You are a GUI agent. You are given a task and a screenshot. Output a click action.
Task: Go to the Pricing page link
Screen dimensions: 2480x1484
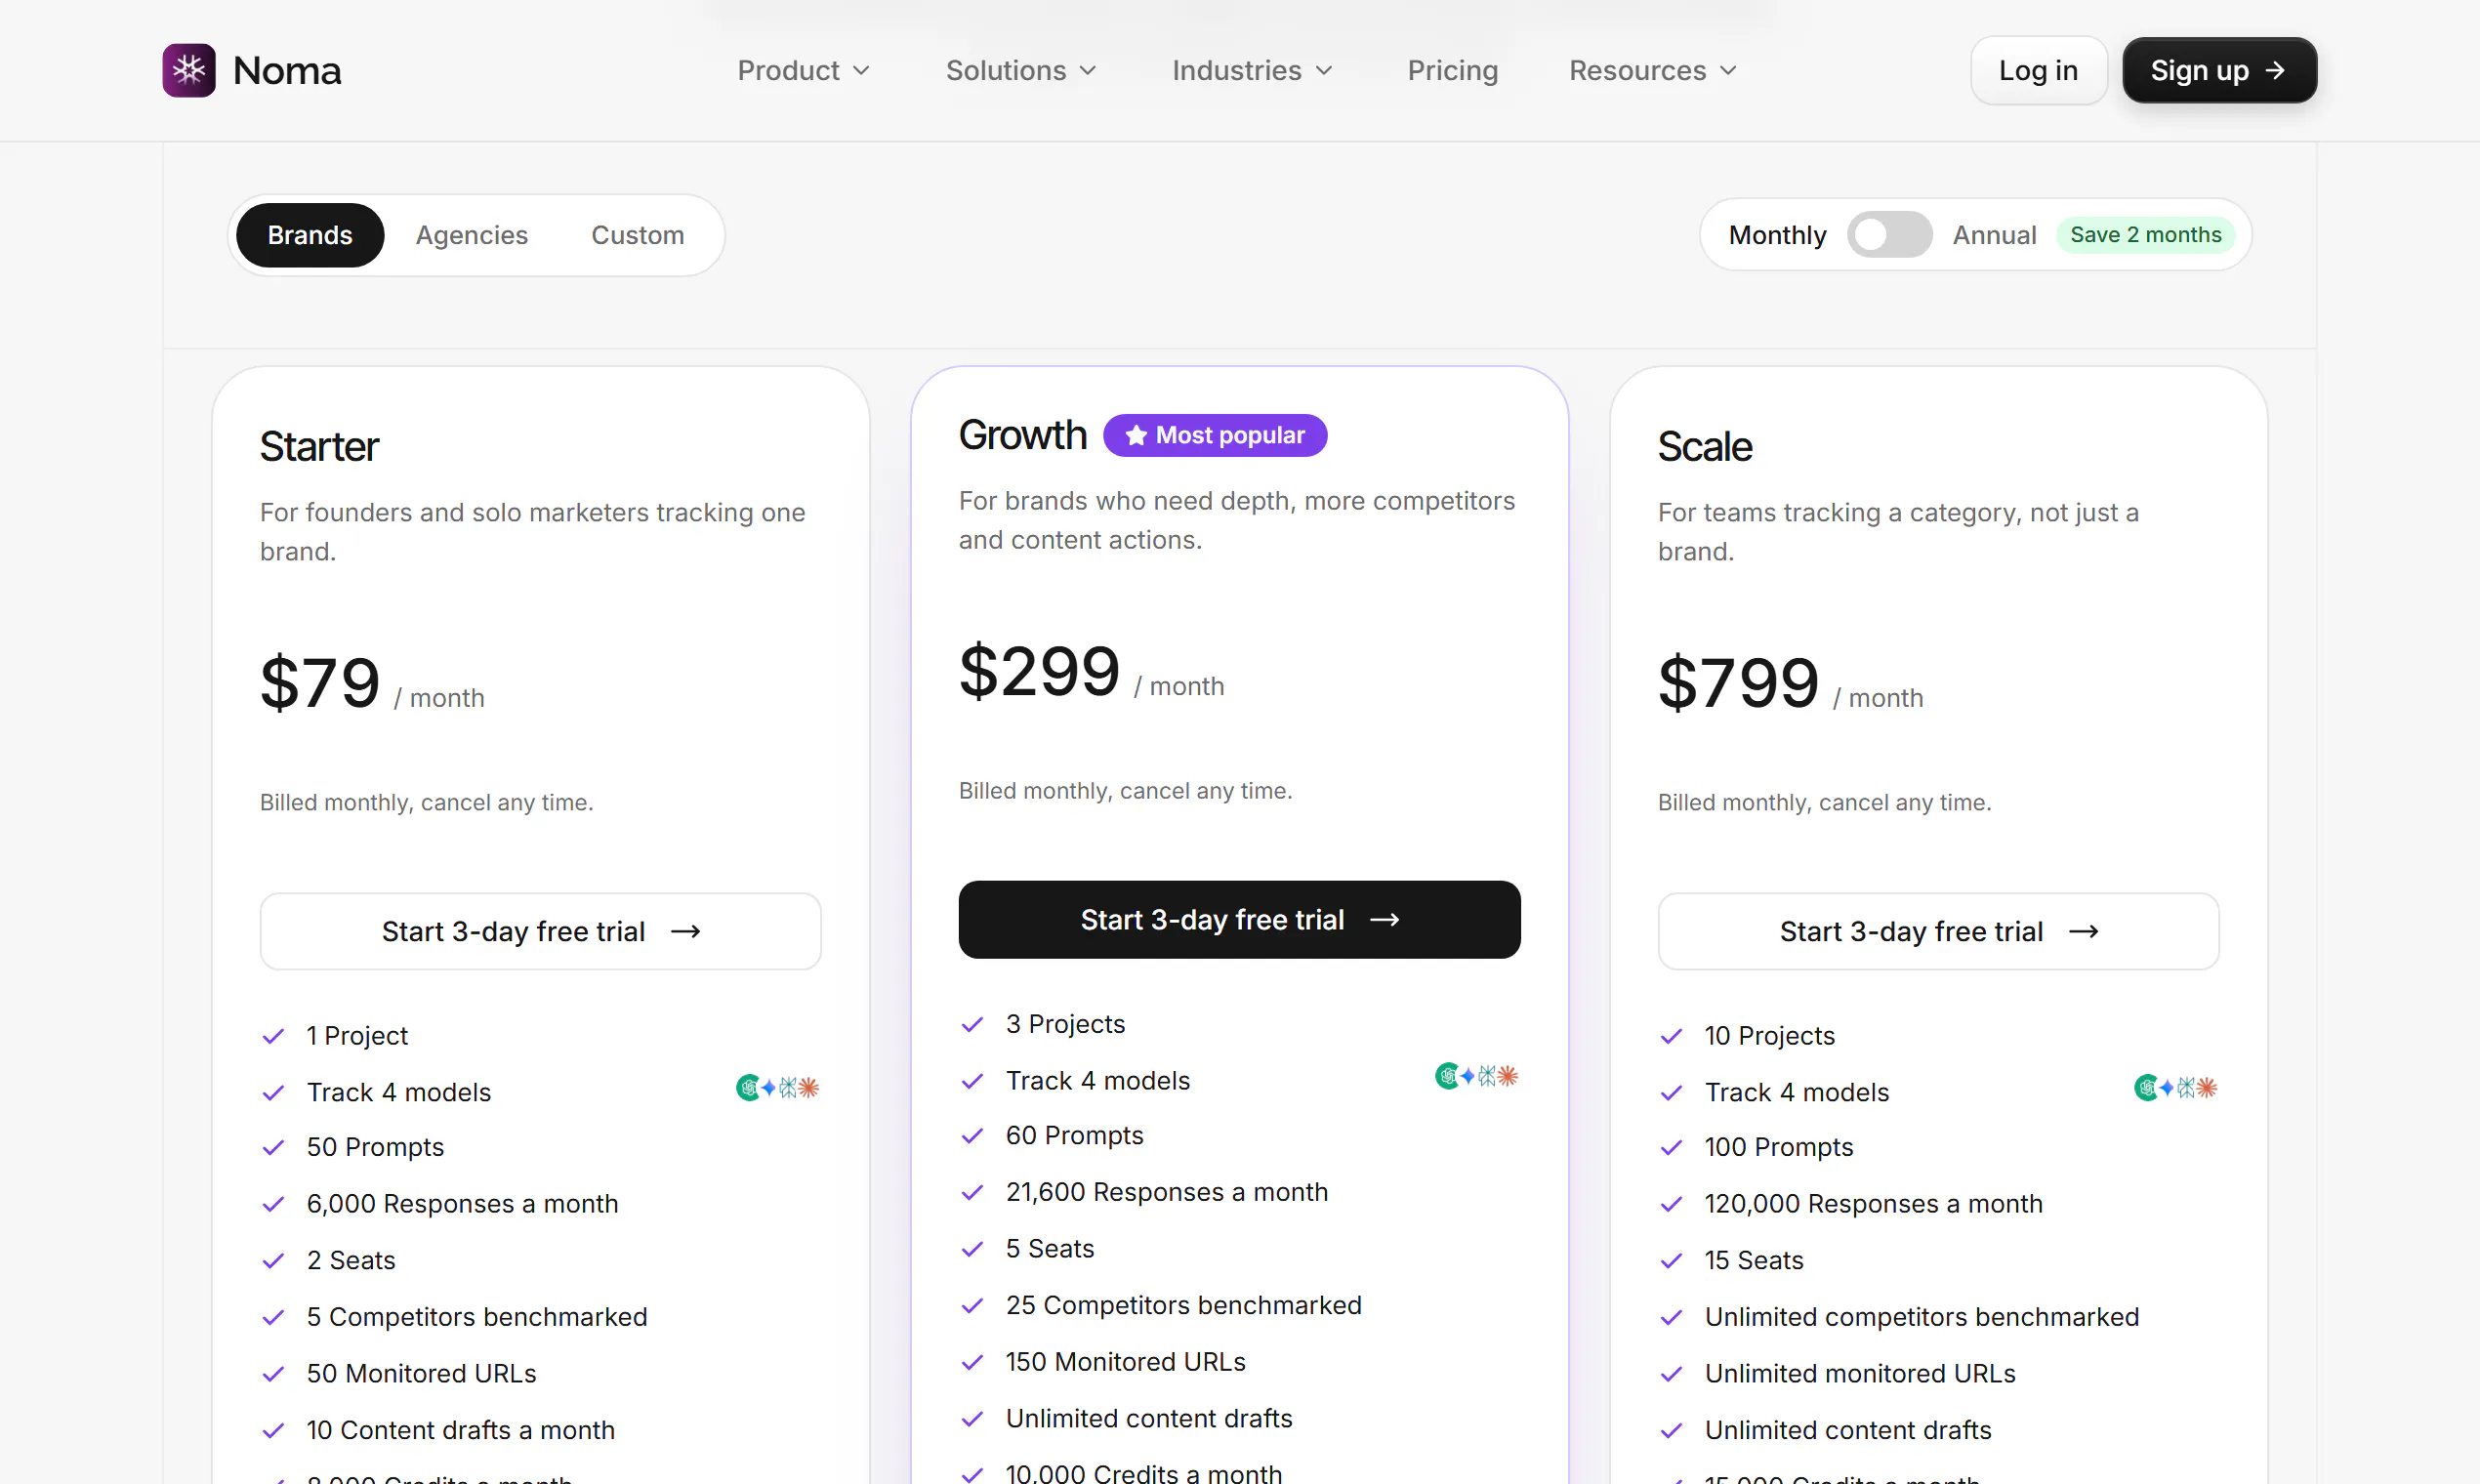(1452, 70)
